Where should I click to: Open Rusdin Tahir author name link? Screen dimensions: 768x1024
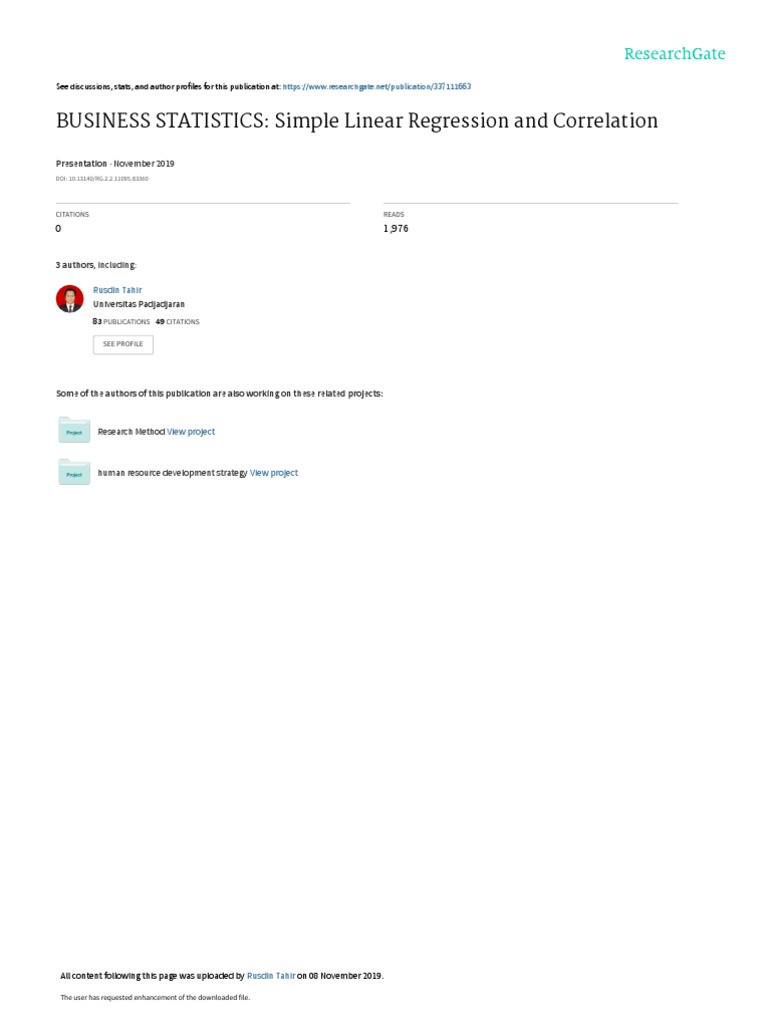tap(118, 290)
